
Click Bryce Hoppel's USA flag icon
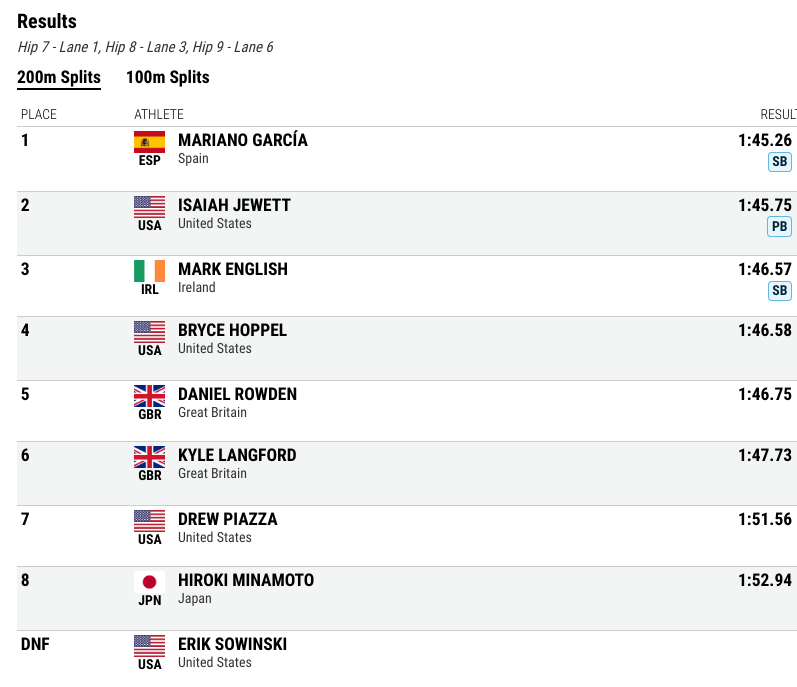[x=149, y=331]
